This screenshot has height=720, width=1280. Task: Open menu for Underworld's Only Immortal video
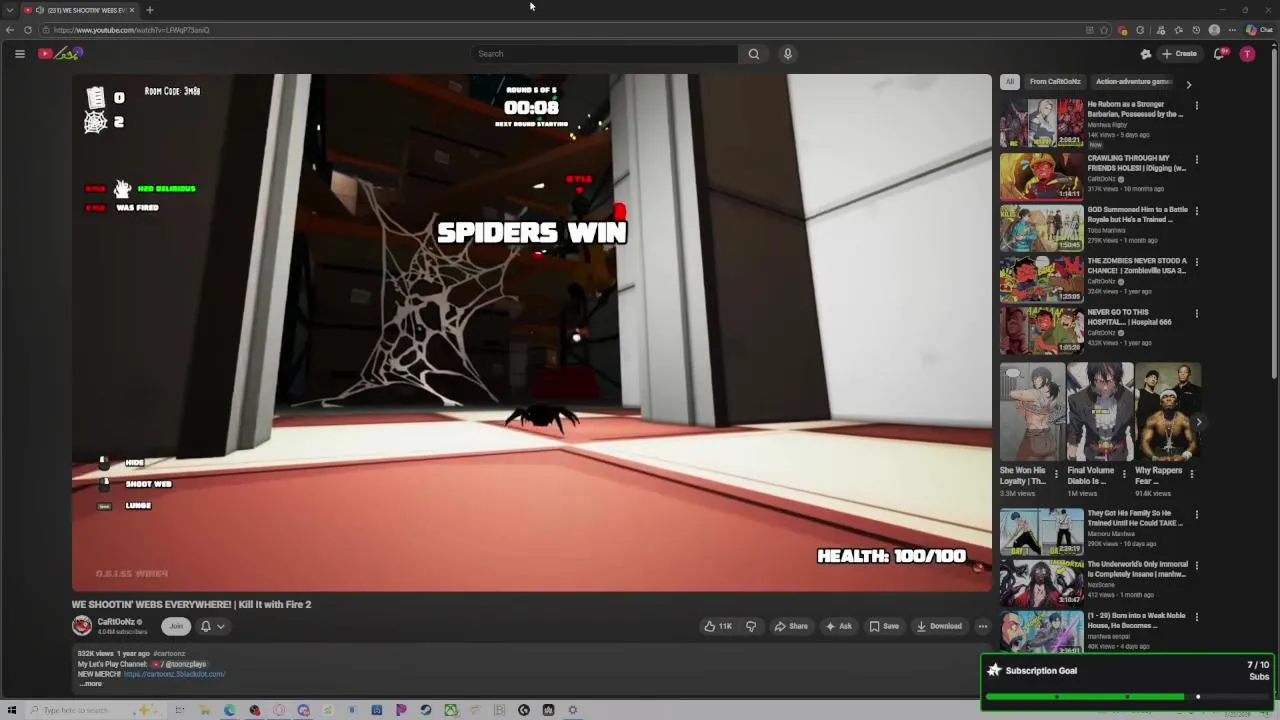[x=1196, y=567]
